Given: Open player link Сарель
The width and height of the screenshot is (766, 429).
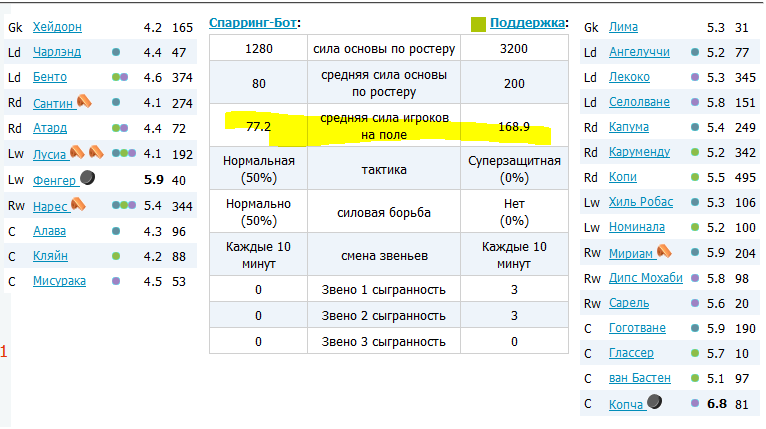Looking at the screenshot, I should point(629,303).
